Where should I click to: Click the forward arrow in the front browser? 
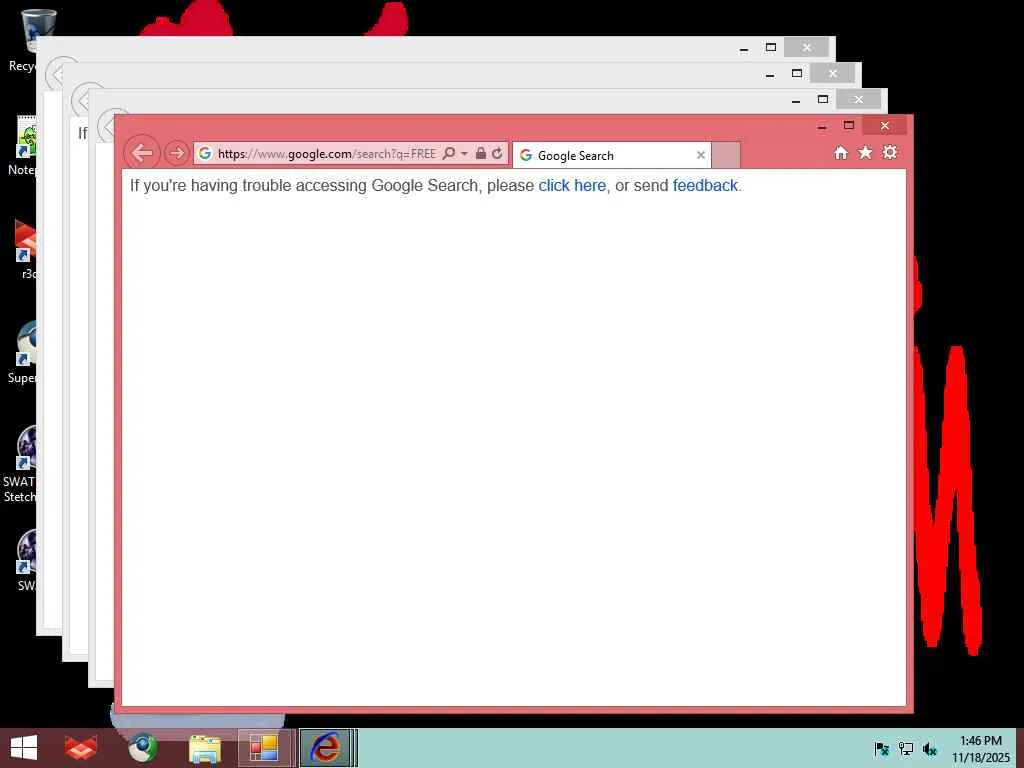coord(176,153)
